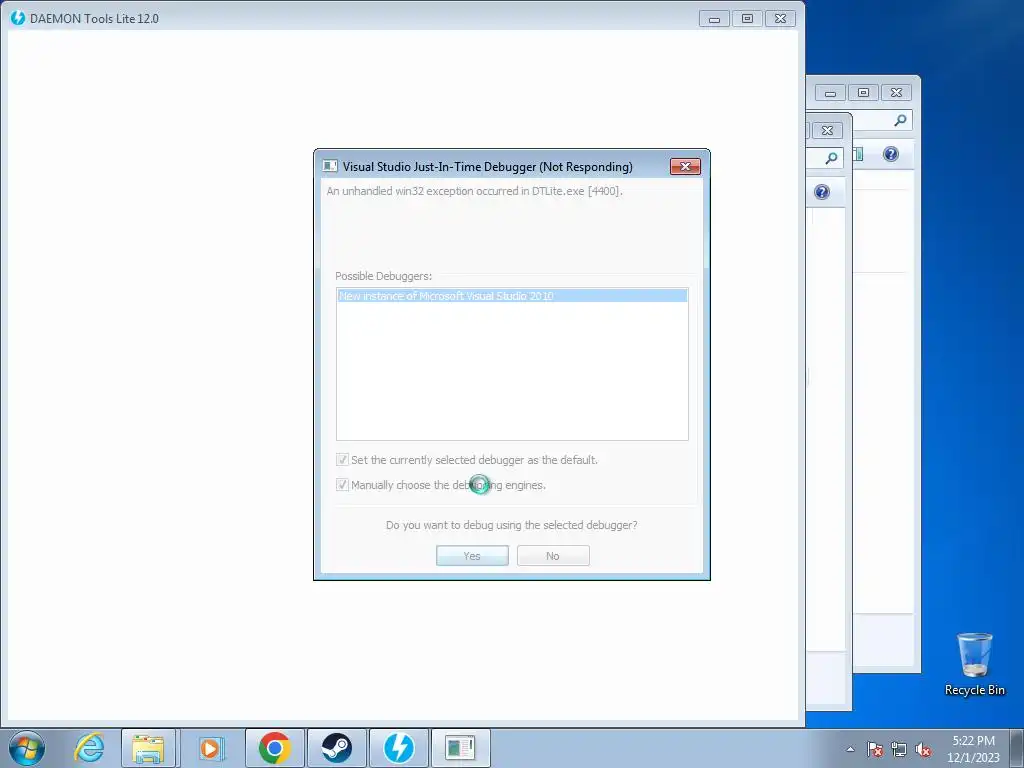
Task: Click the search magnifier in the middle window
Action: pos(831,158)
